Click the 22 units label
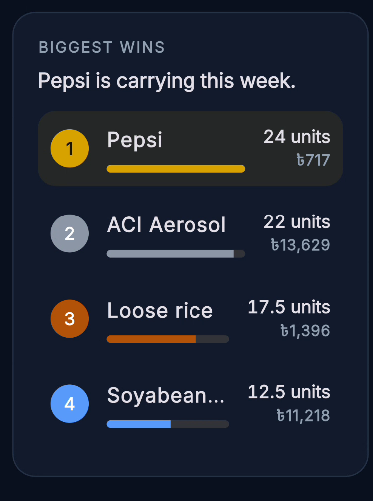Viewport: 373px width, 501px height. [x=297, y=222]
